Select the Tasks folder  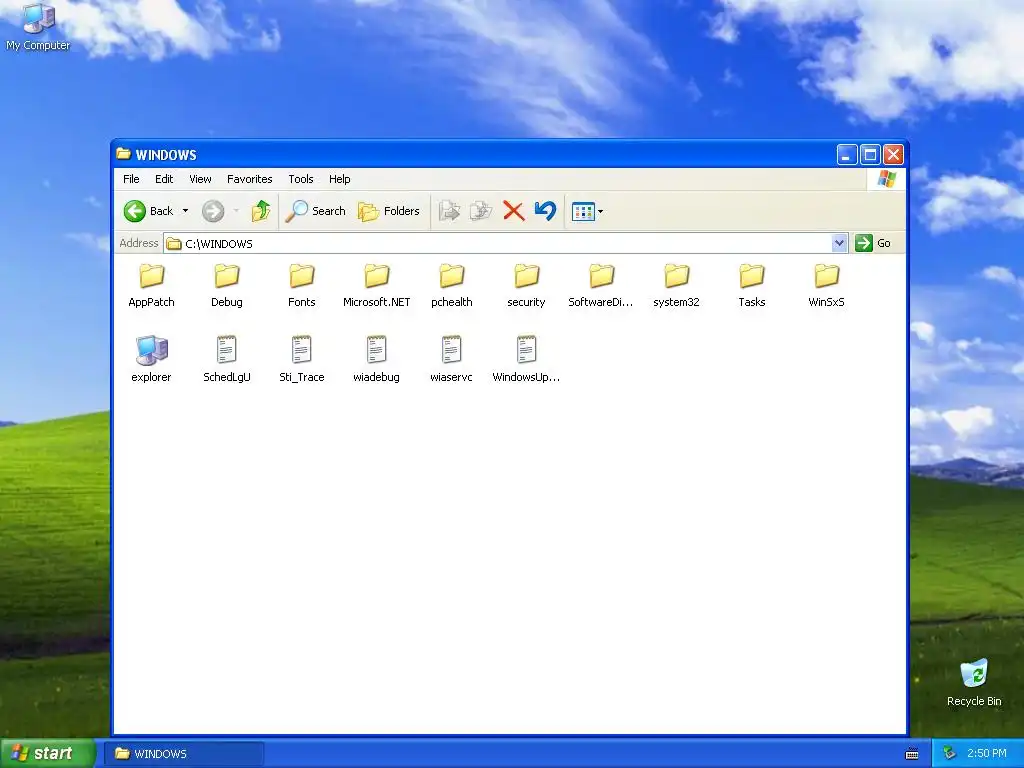click(x=752, y=285)
